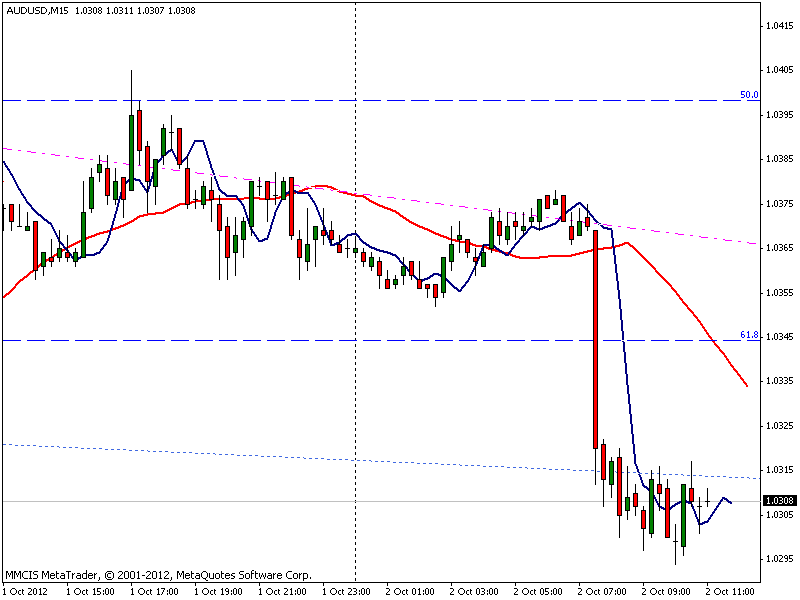Click the 1.0345 price axis label
800x600 pixels.
[780, 337]
